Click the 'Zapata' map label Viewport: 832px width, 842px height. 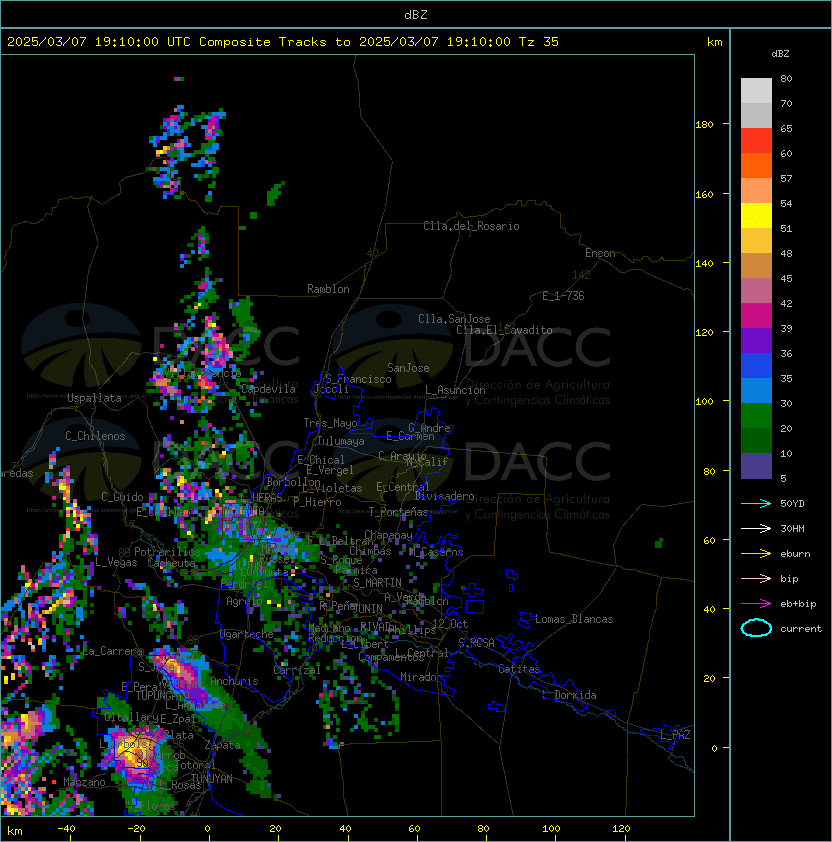point(222,745)
